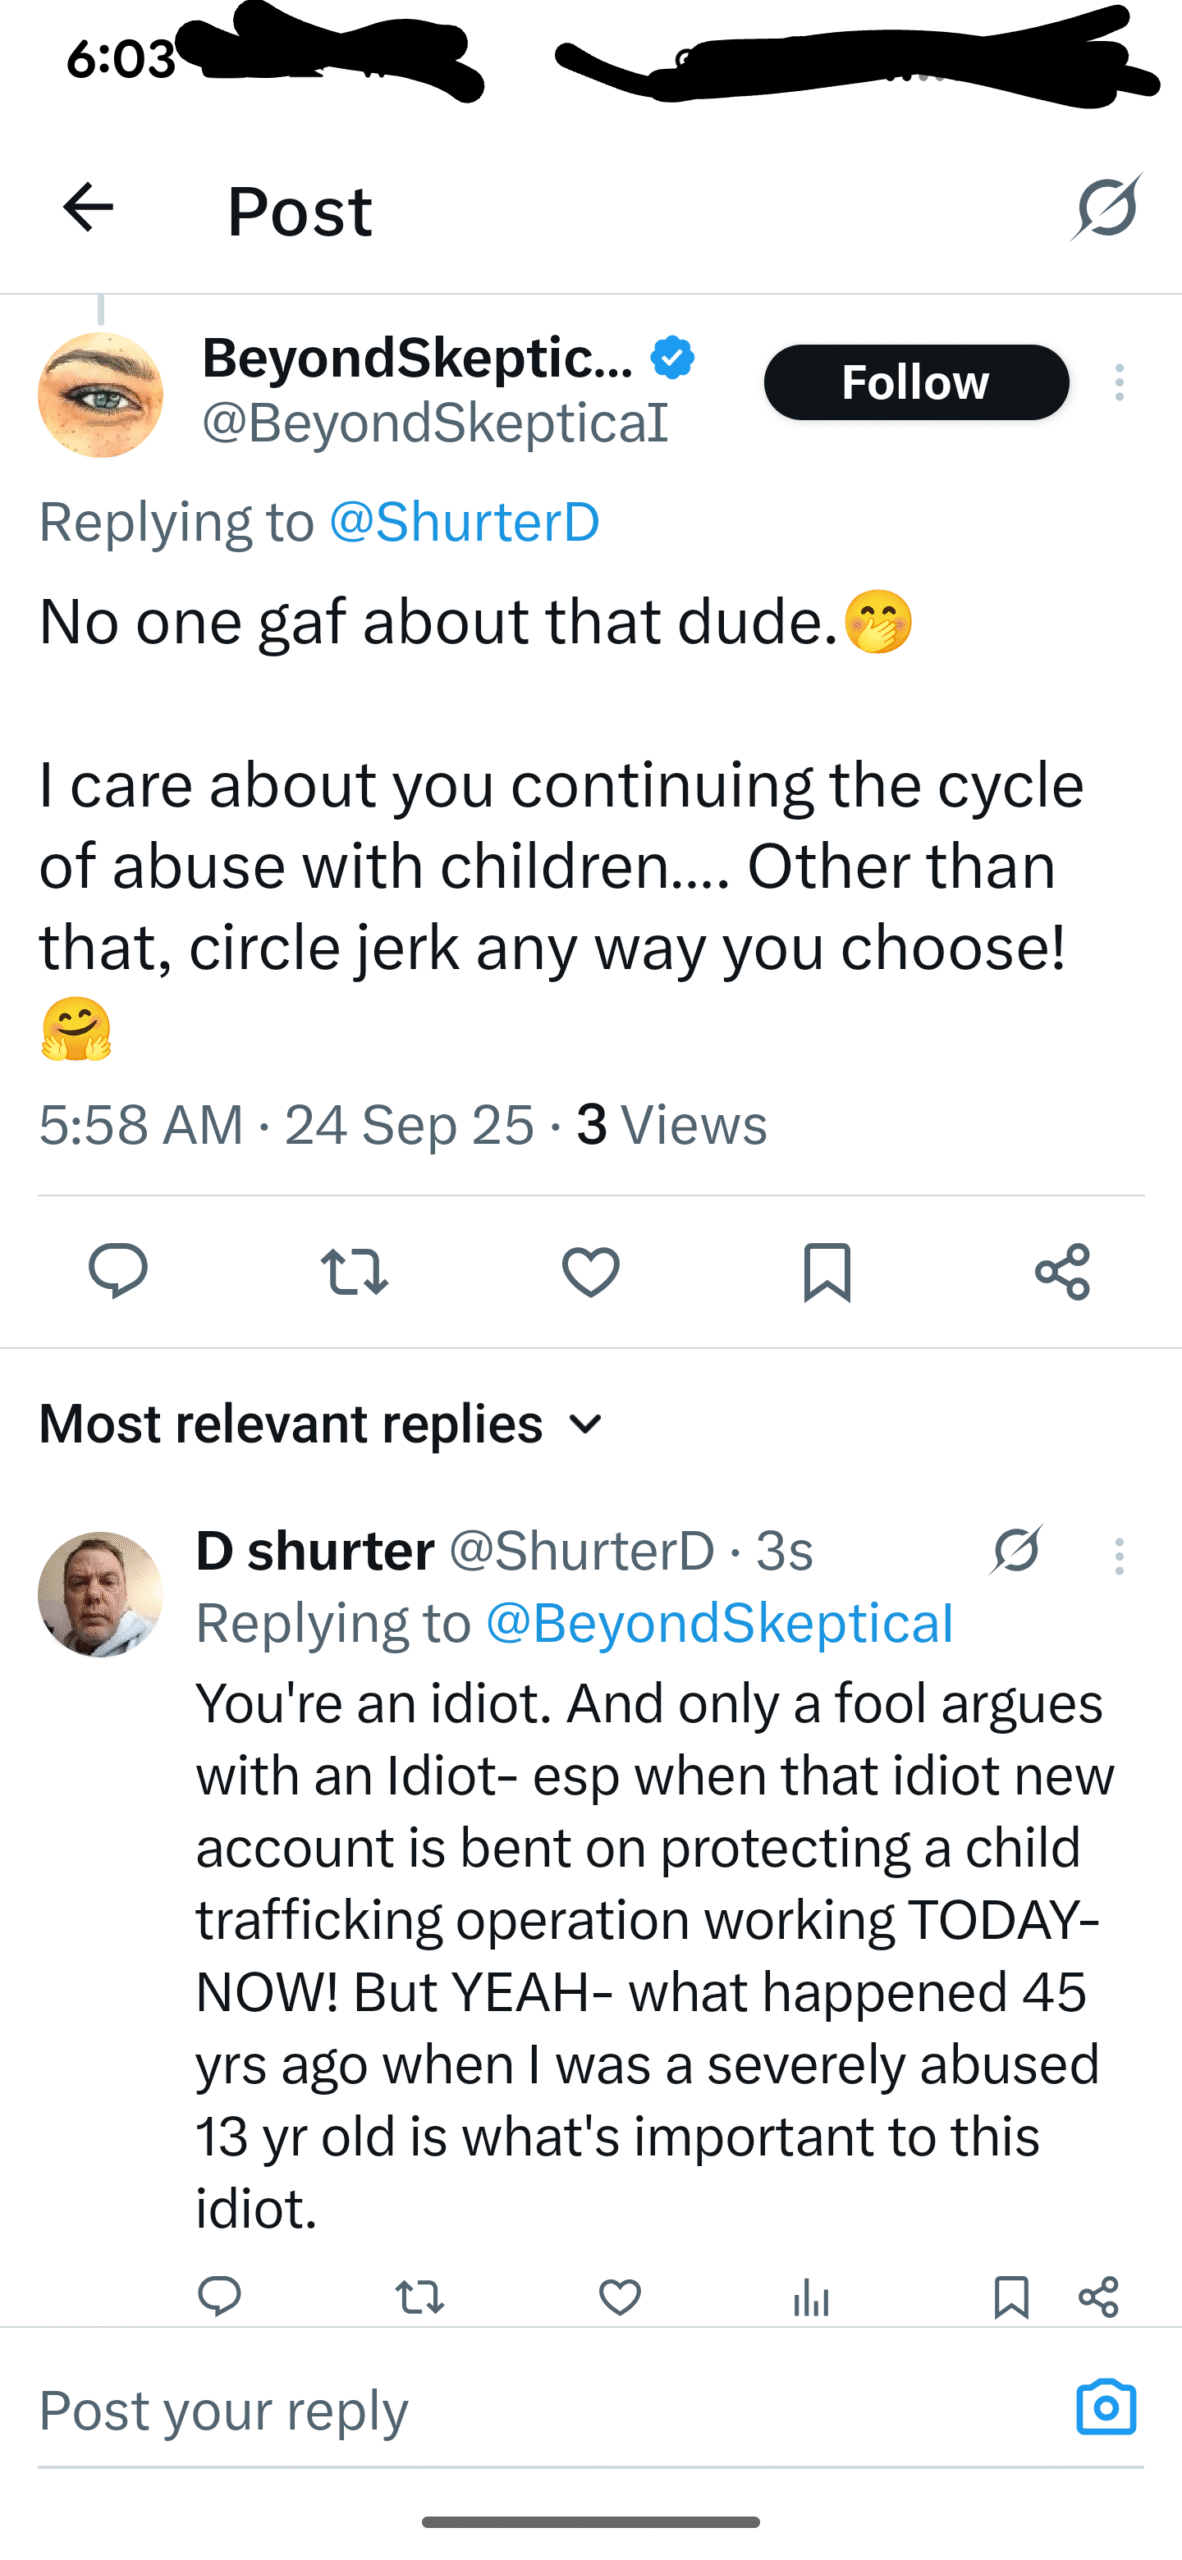This screenshot has height=2560, width=1182.
Task: Repost the main BeyondSkeptical post
Action: click(x=354, y=1271)
